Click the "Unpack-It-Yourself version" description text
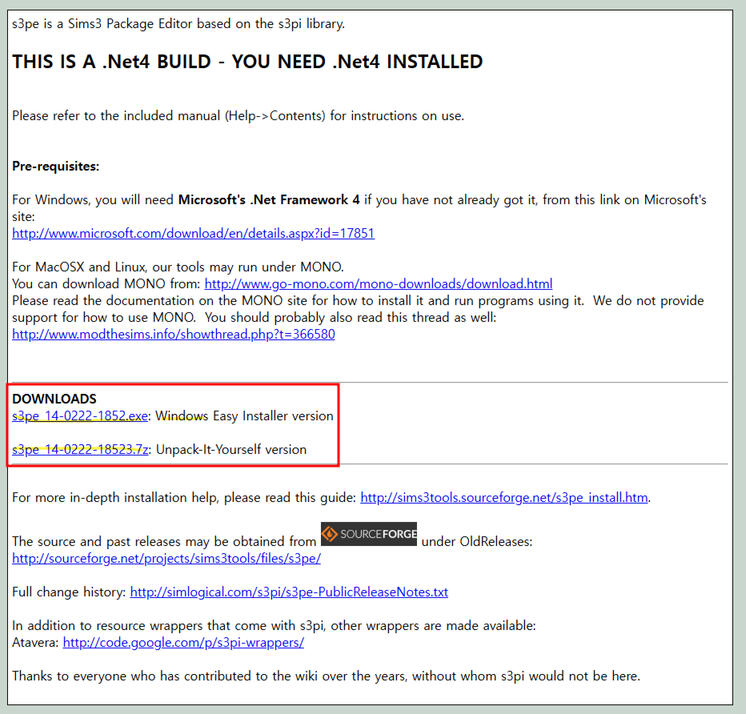 (x=232, y=450)
